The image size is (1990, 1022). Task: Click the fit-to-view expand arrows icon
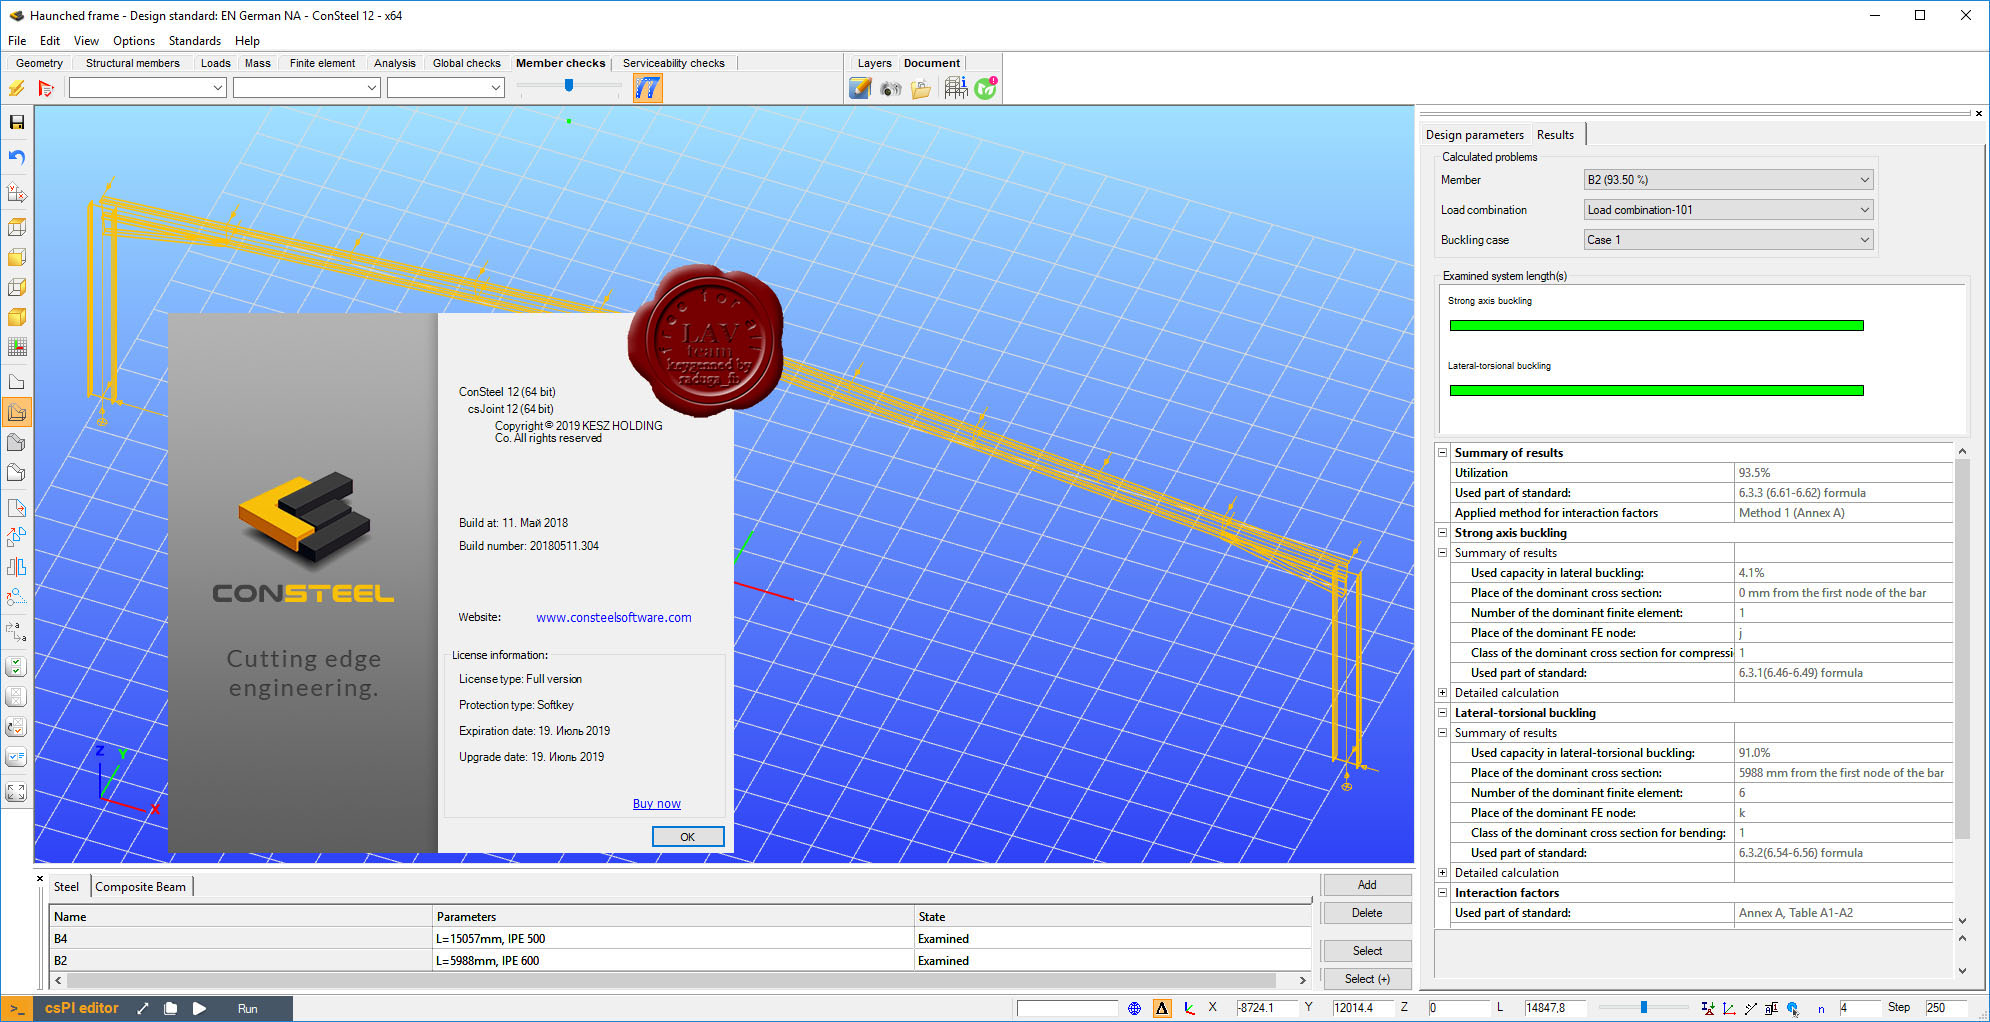[x=17, y=792]
